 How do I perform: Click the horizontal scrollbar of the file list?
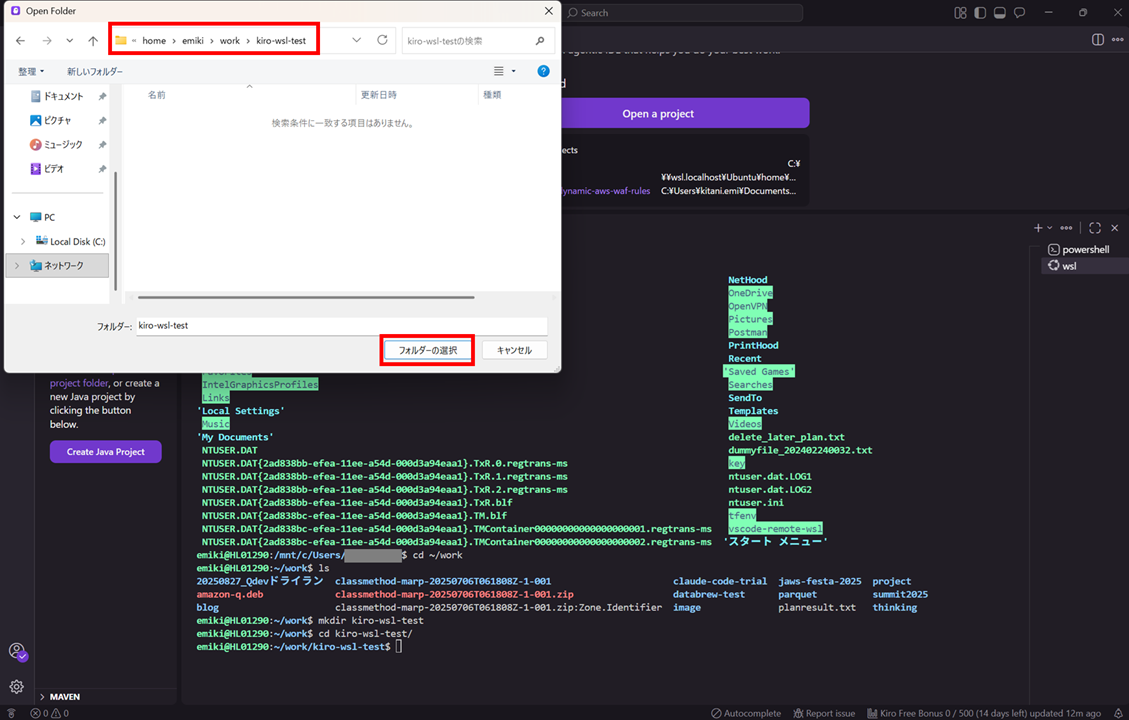click(x=306, y=297)
